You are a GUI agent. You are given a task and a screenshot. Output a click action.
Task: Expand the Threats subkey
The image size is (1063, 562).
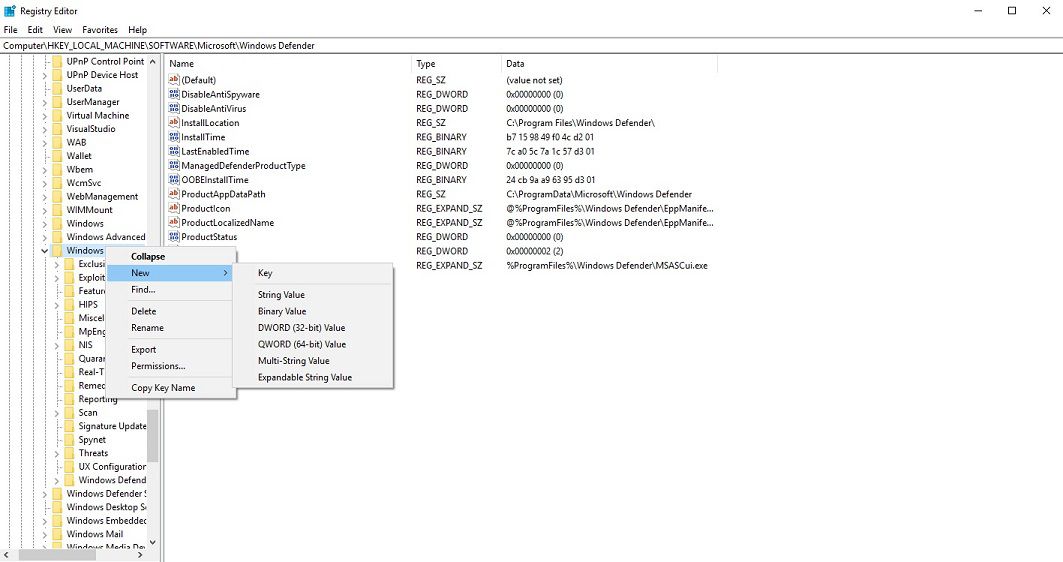click(x=57, y=454)
